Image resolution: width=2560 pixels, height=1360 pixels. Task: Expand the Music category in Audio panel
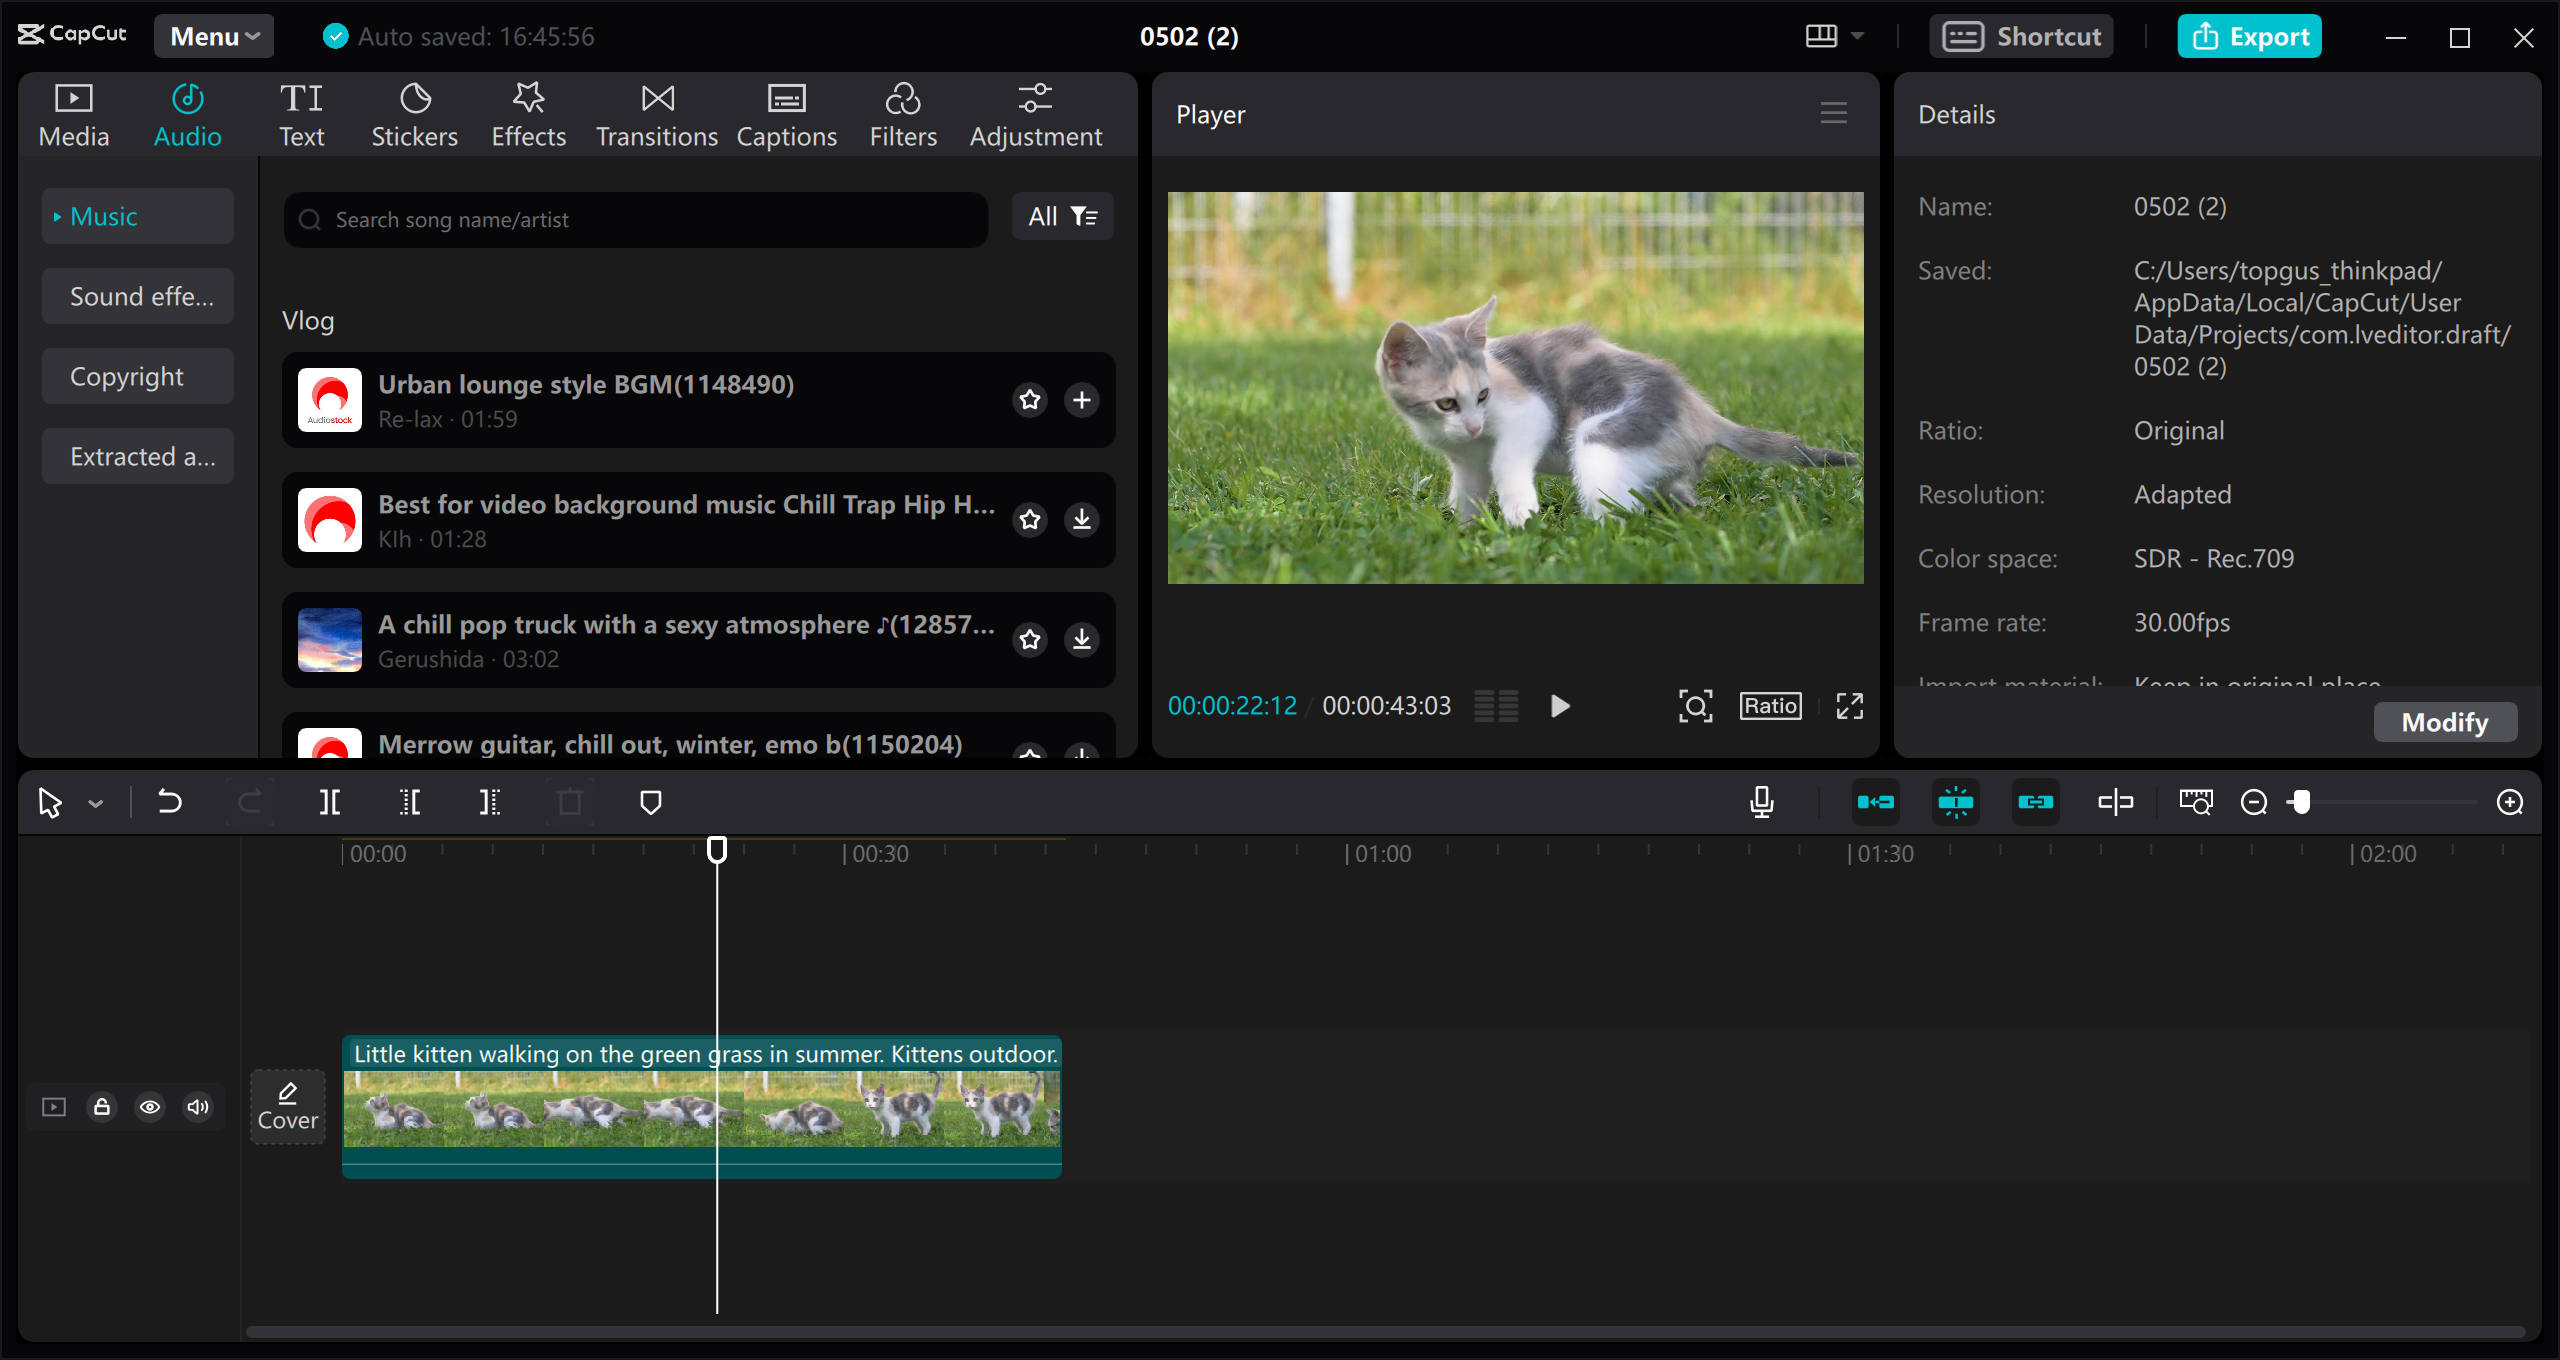point(59,215)
